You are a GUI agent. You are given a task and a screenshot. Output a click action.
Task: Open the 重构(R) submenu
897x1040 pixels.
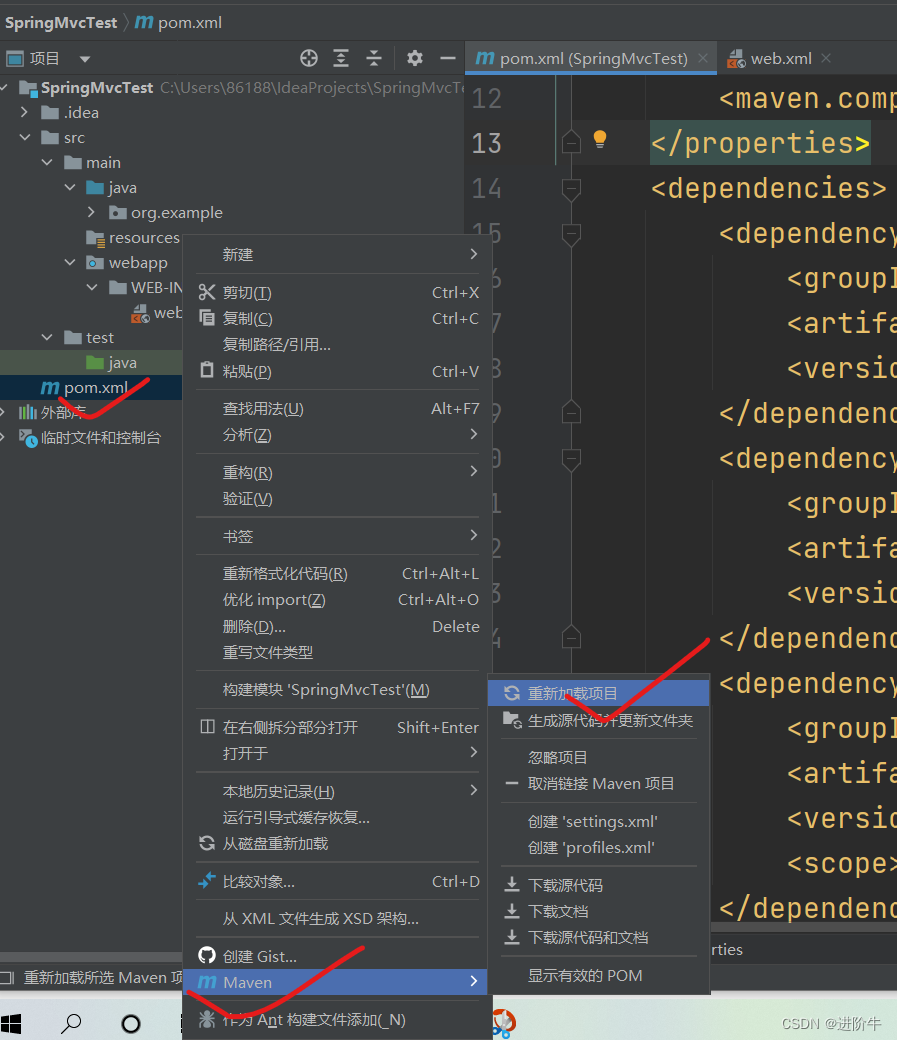(x=338, y=472)
